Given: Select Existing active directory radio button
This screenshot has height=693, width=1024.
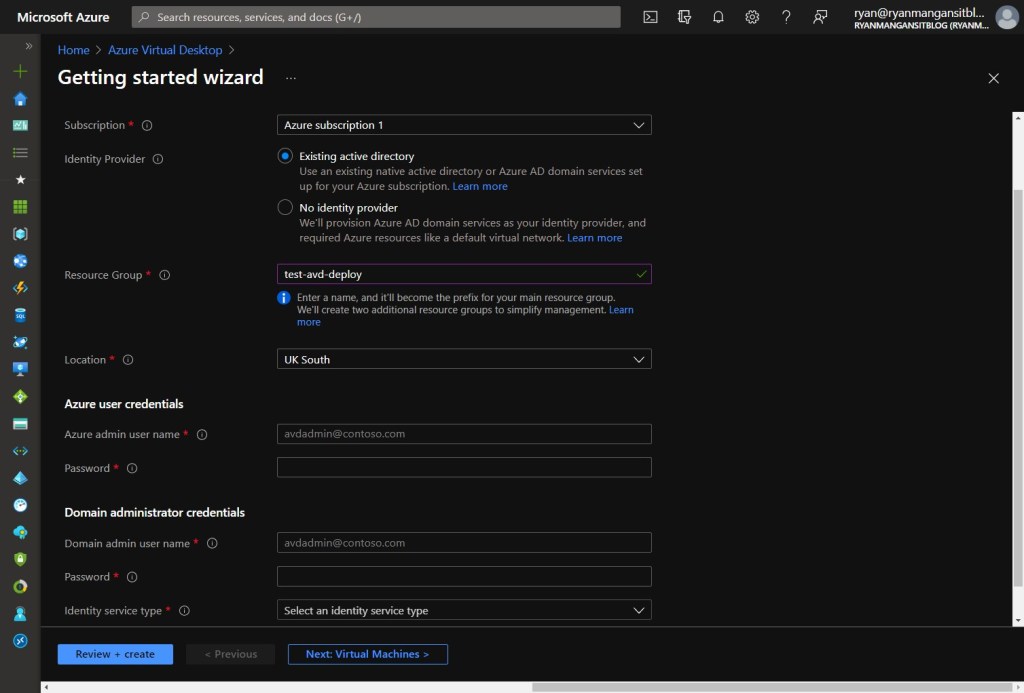Looking at the screenshot, I should point(285,156).
